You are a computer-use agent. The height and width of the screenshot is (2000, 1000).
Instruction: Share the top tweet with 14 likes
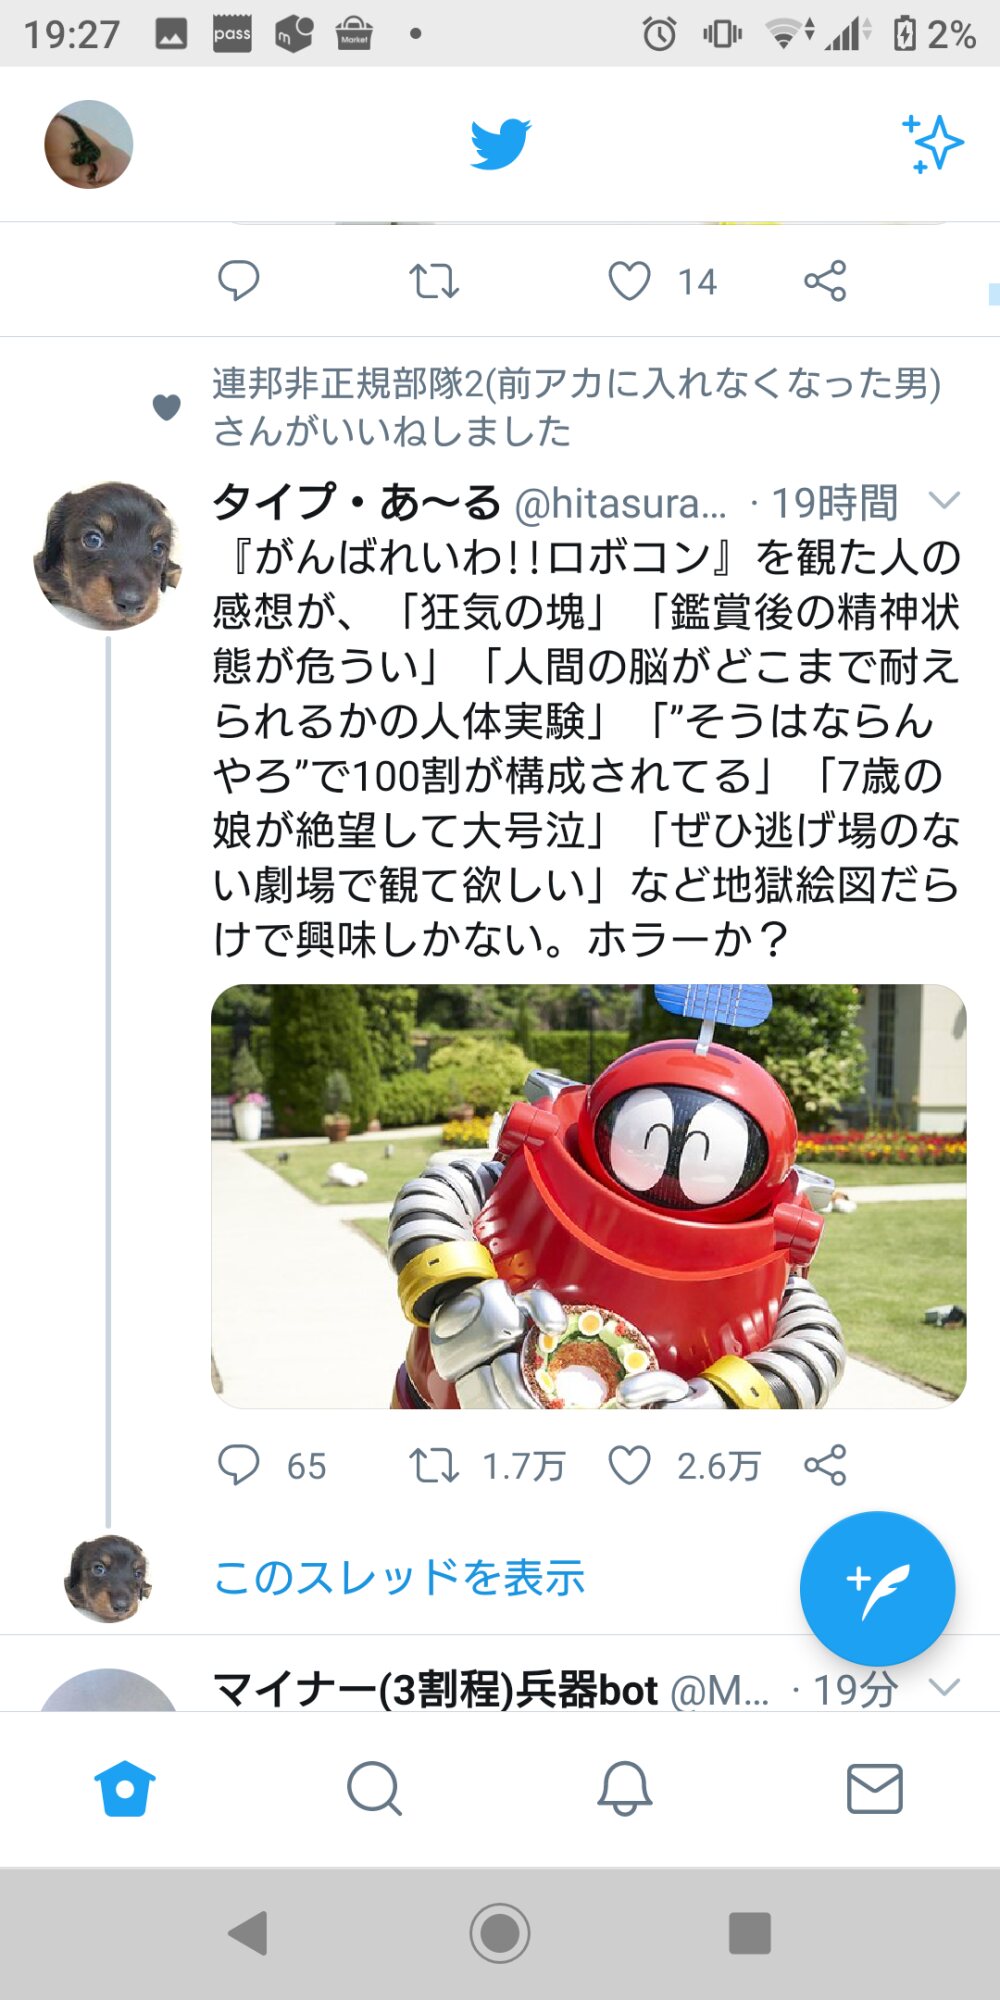pyautogui.click(x=825, y=281)
